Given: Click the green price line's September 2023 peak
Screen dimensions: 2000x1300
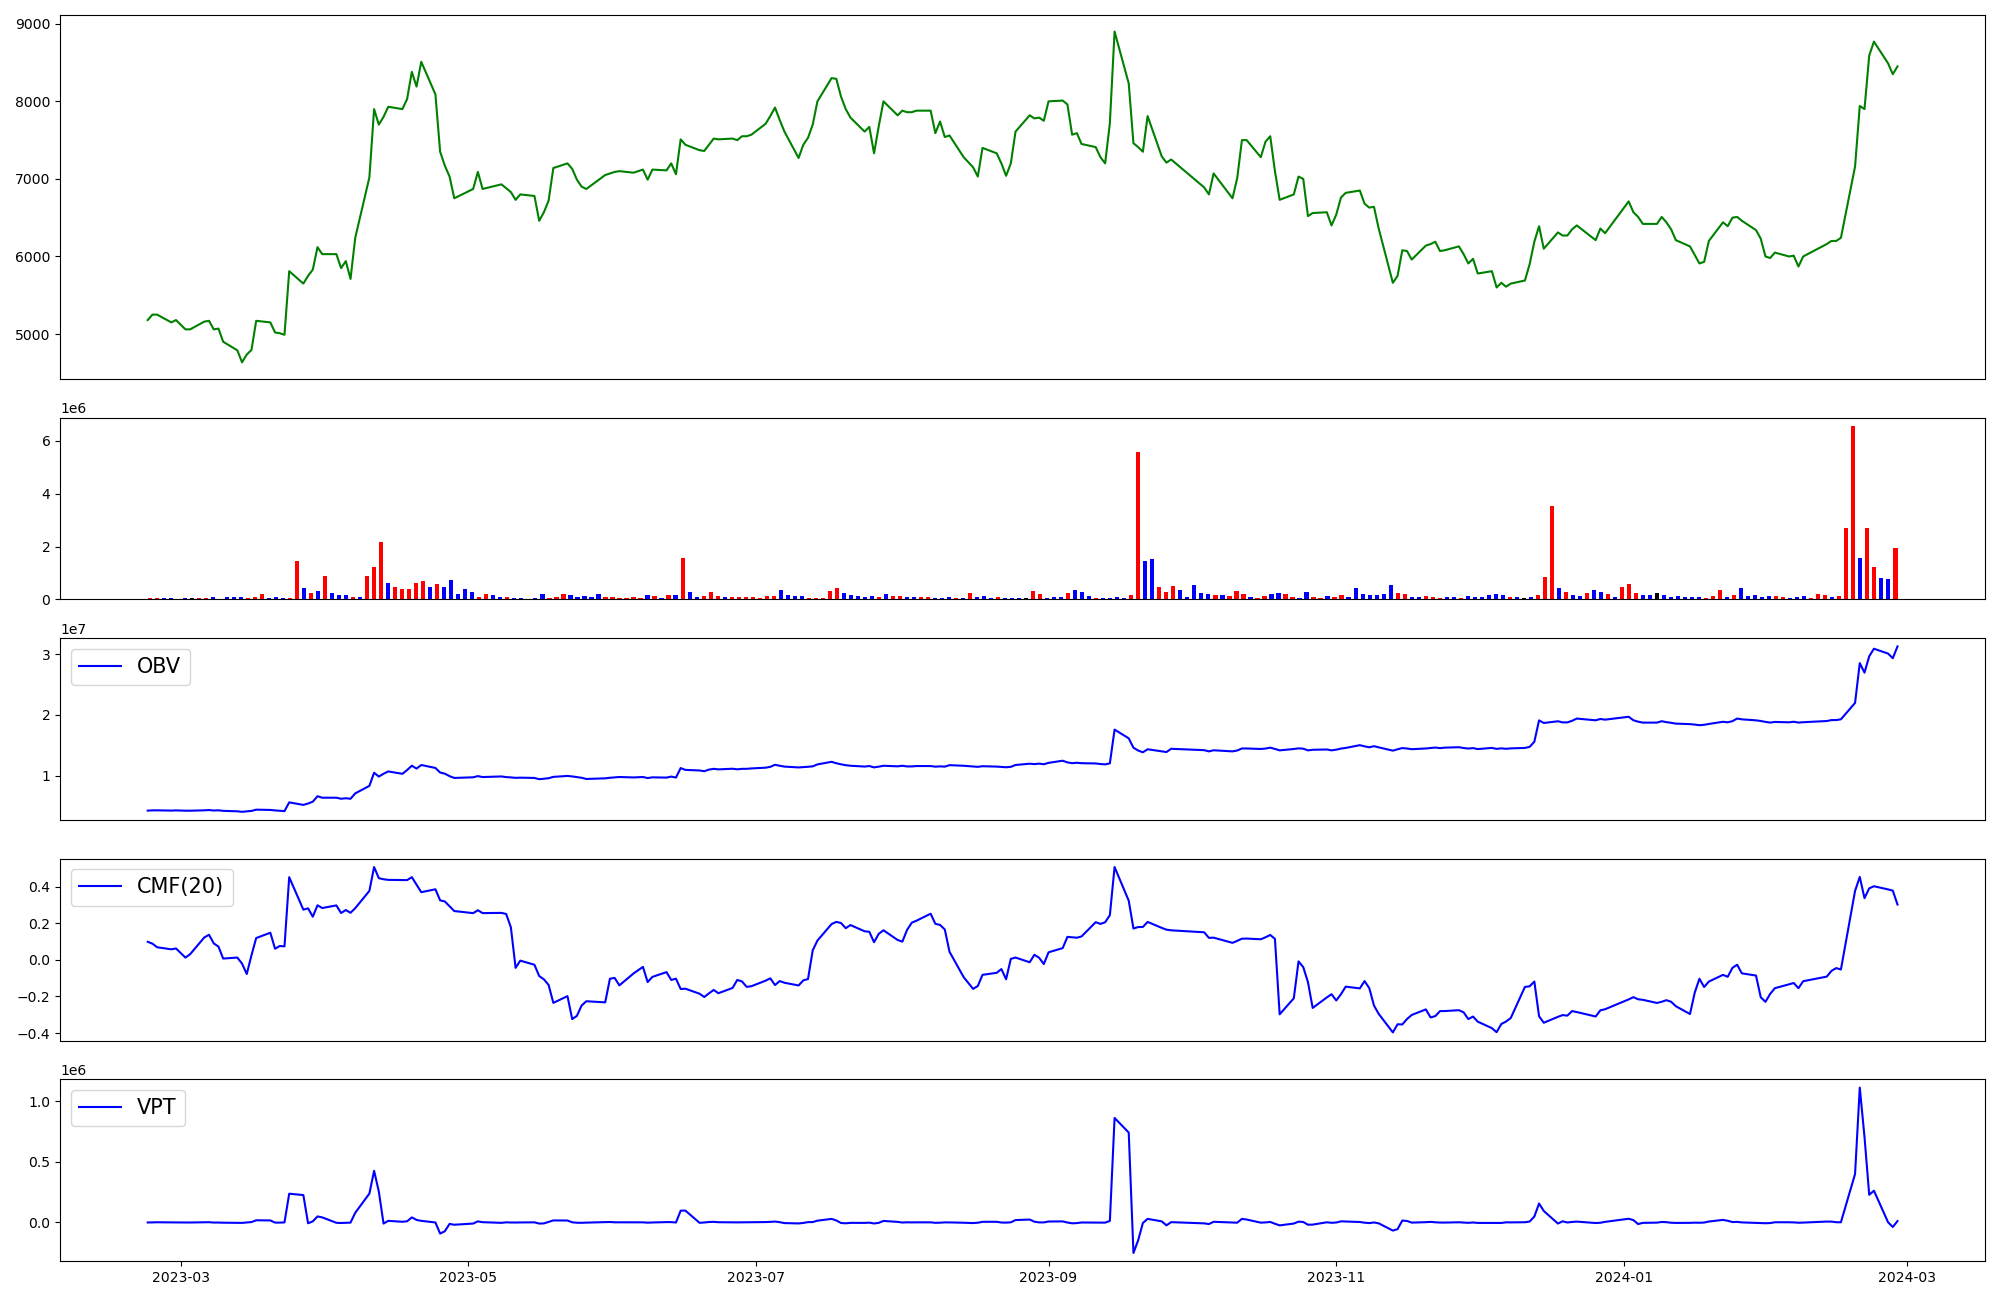Looking at the screenshot, I should pos(1114,32).
